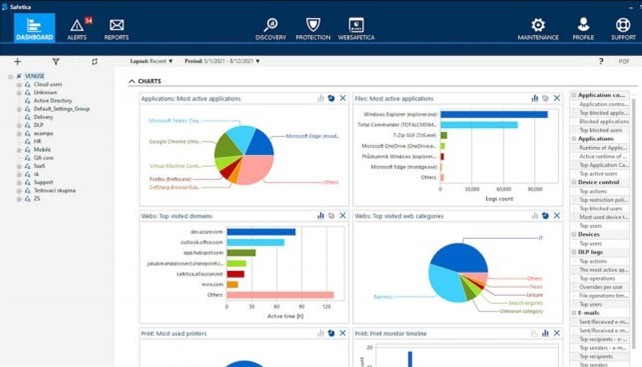Switch the Webs: Top visited domains chart to pie view
Image resolution: width=642 pixels, height=367 pixels.
point(331,215)
